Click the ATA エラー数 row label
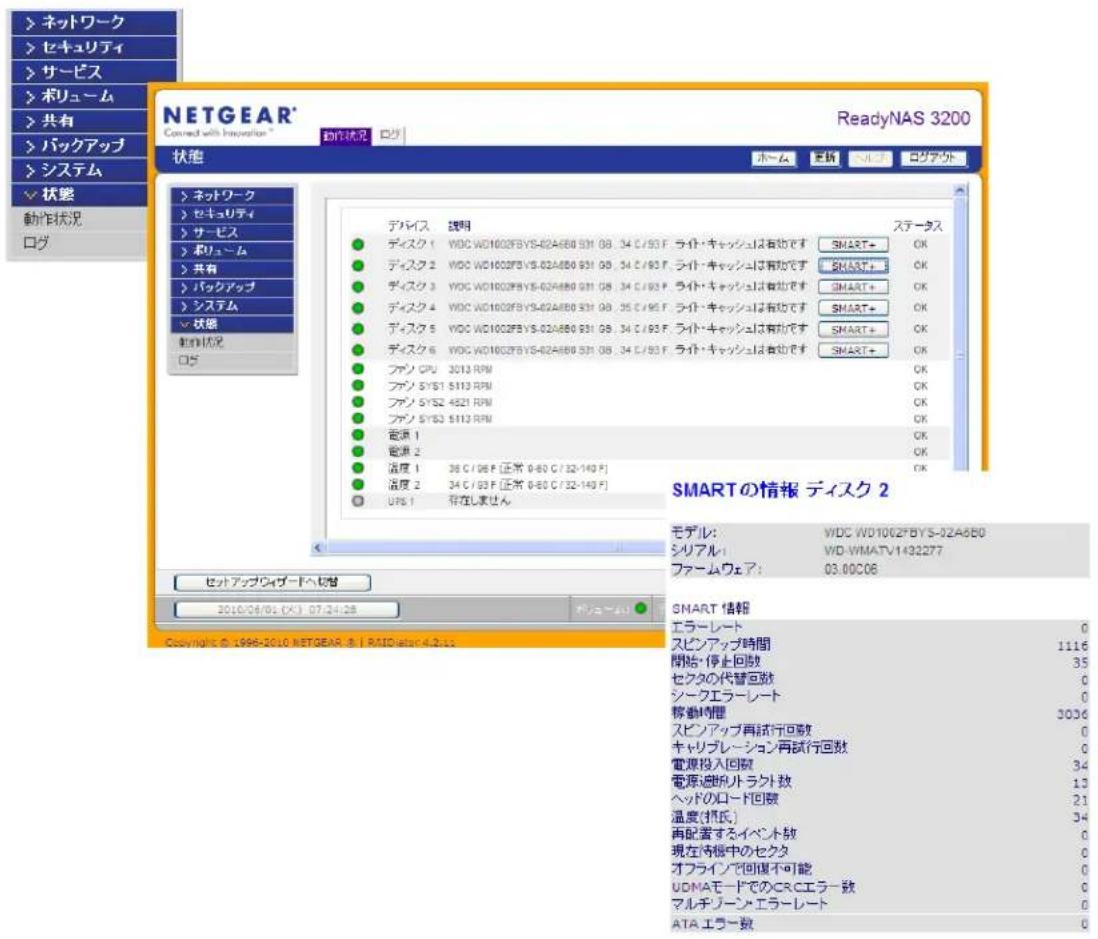The height and width of the screenshot is (939, 1098). pos(712,924)
